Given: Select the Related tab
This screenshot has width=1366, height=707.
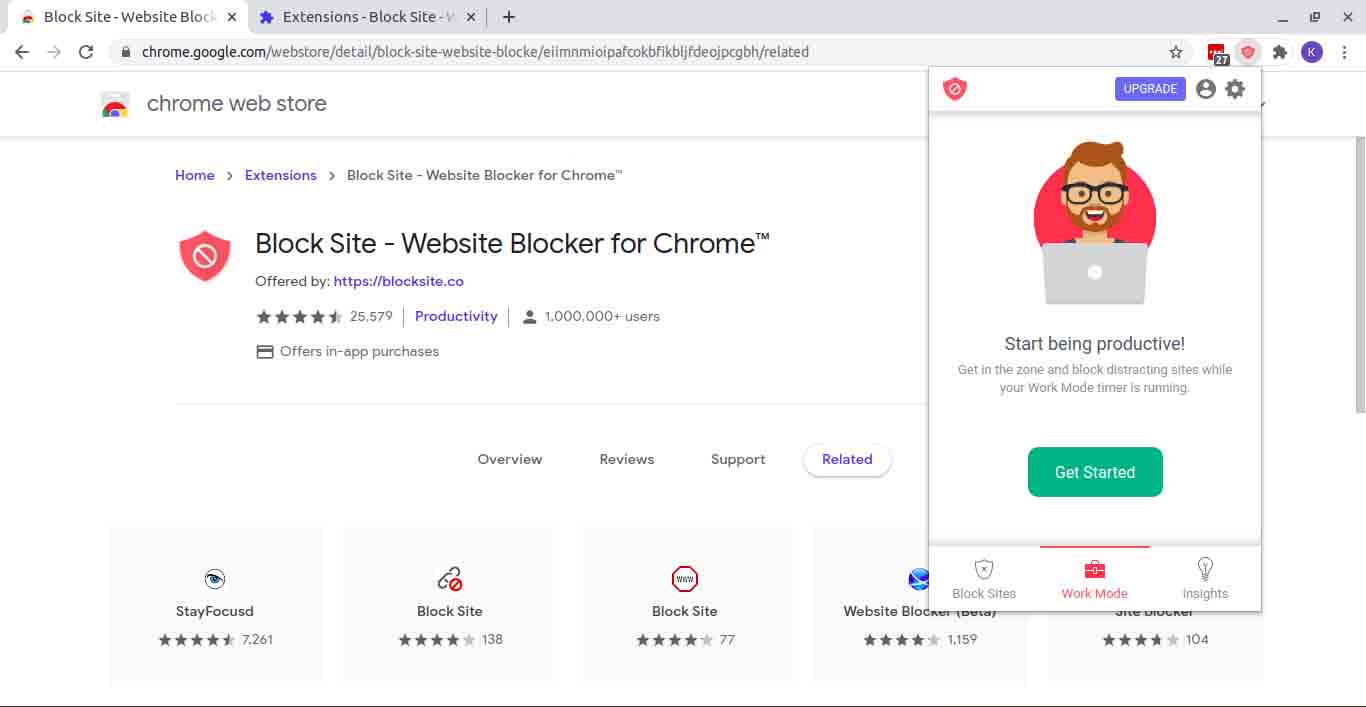Looking at the screenshot, I should 847,460.
